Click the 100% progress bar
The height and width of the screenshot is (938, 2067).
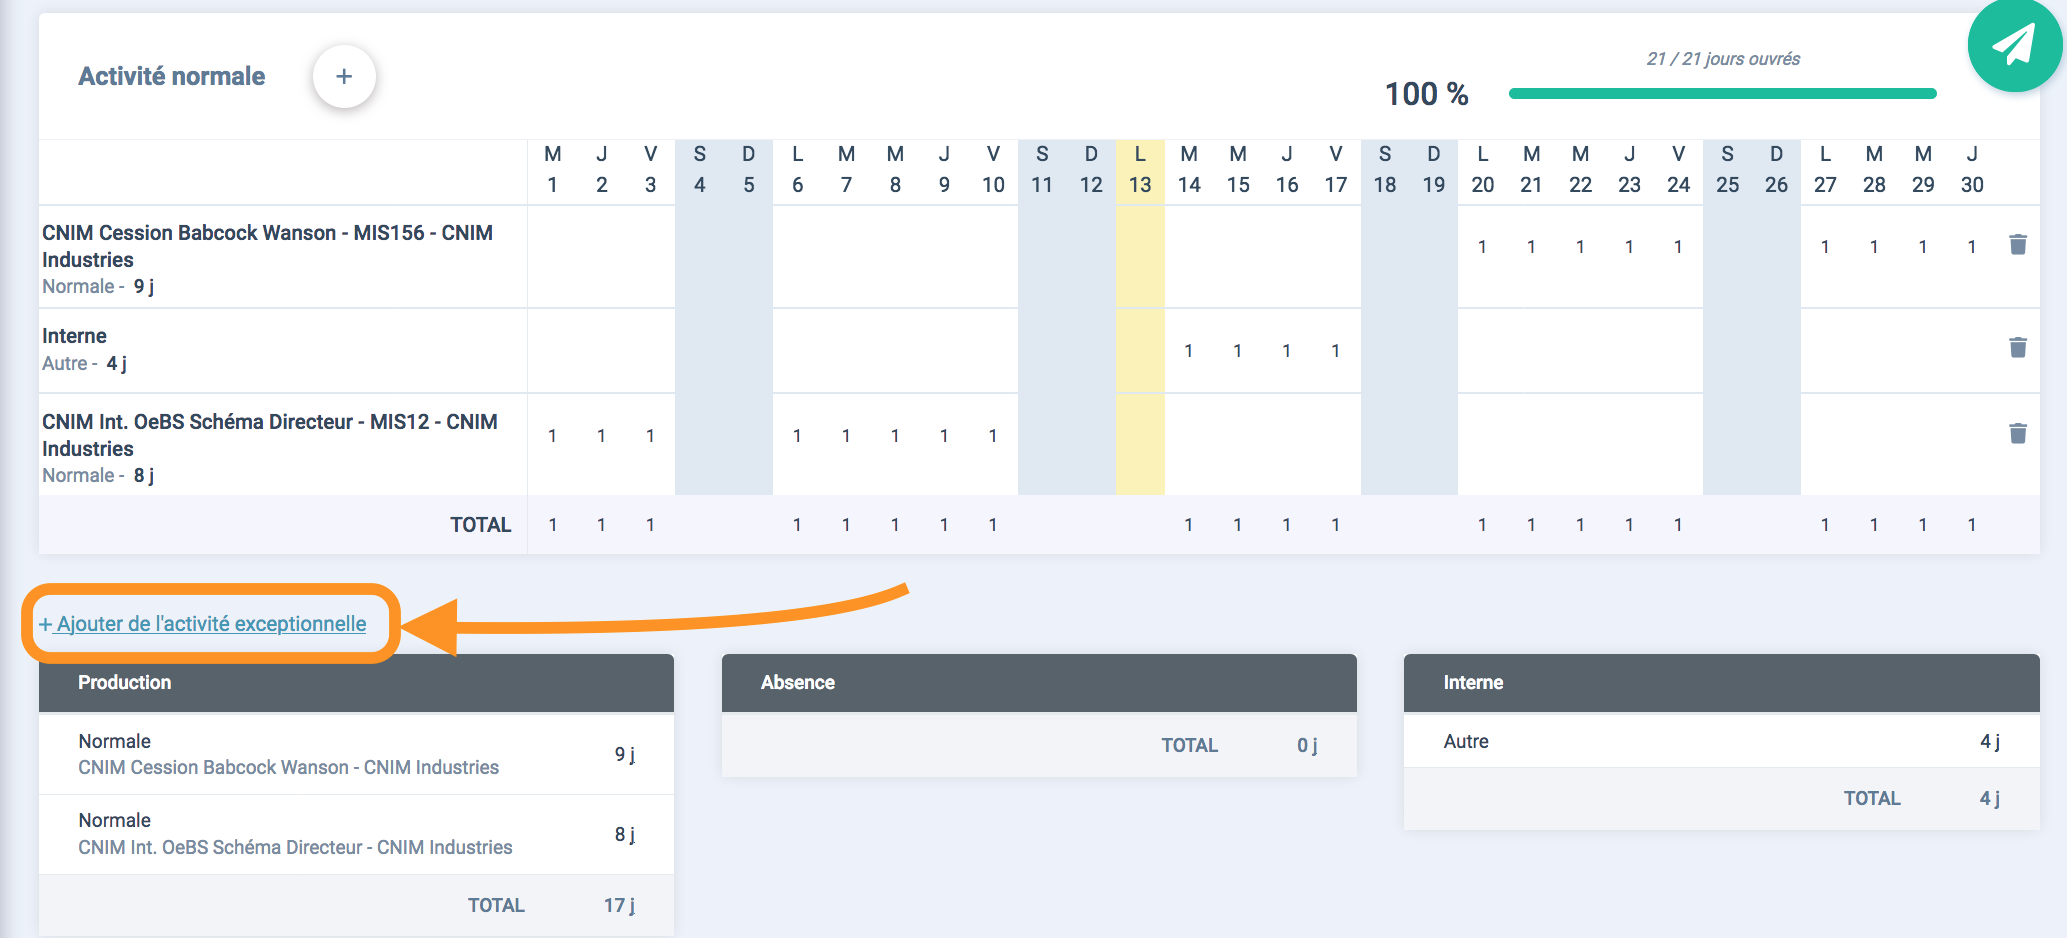[1722, 94]
